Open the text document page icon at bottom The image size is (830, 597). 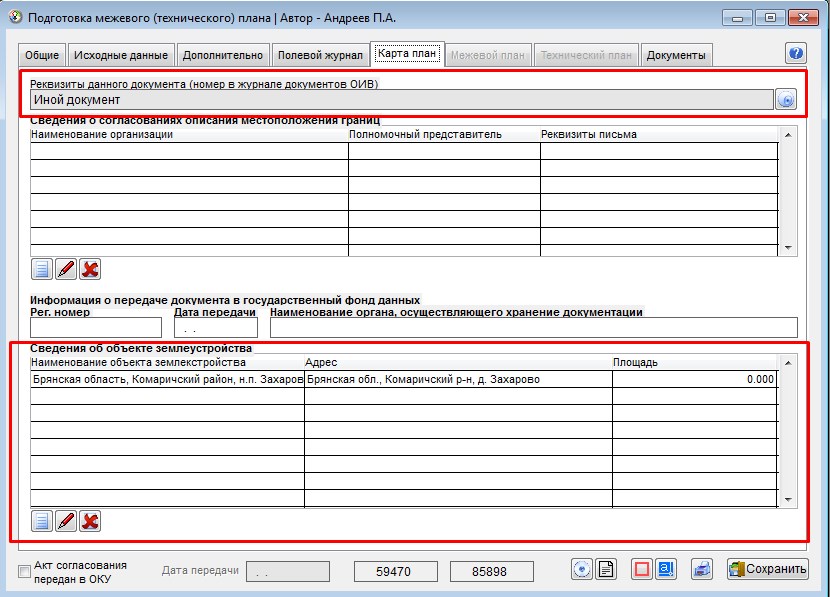click(606, 569)
